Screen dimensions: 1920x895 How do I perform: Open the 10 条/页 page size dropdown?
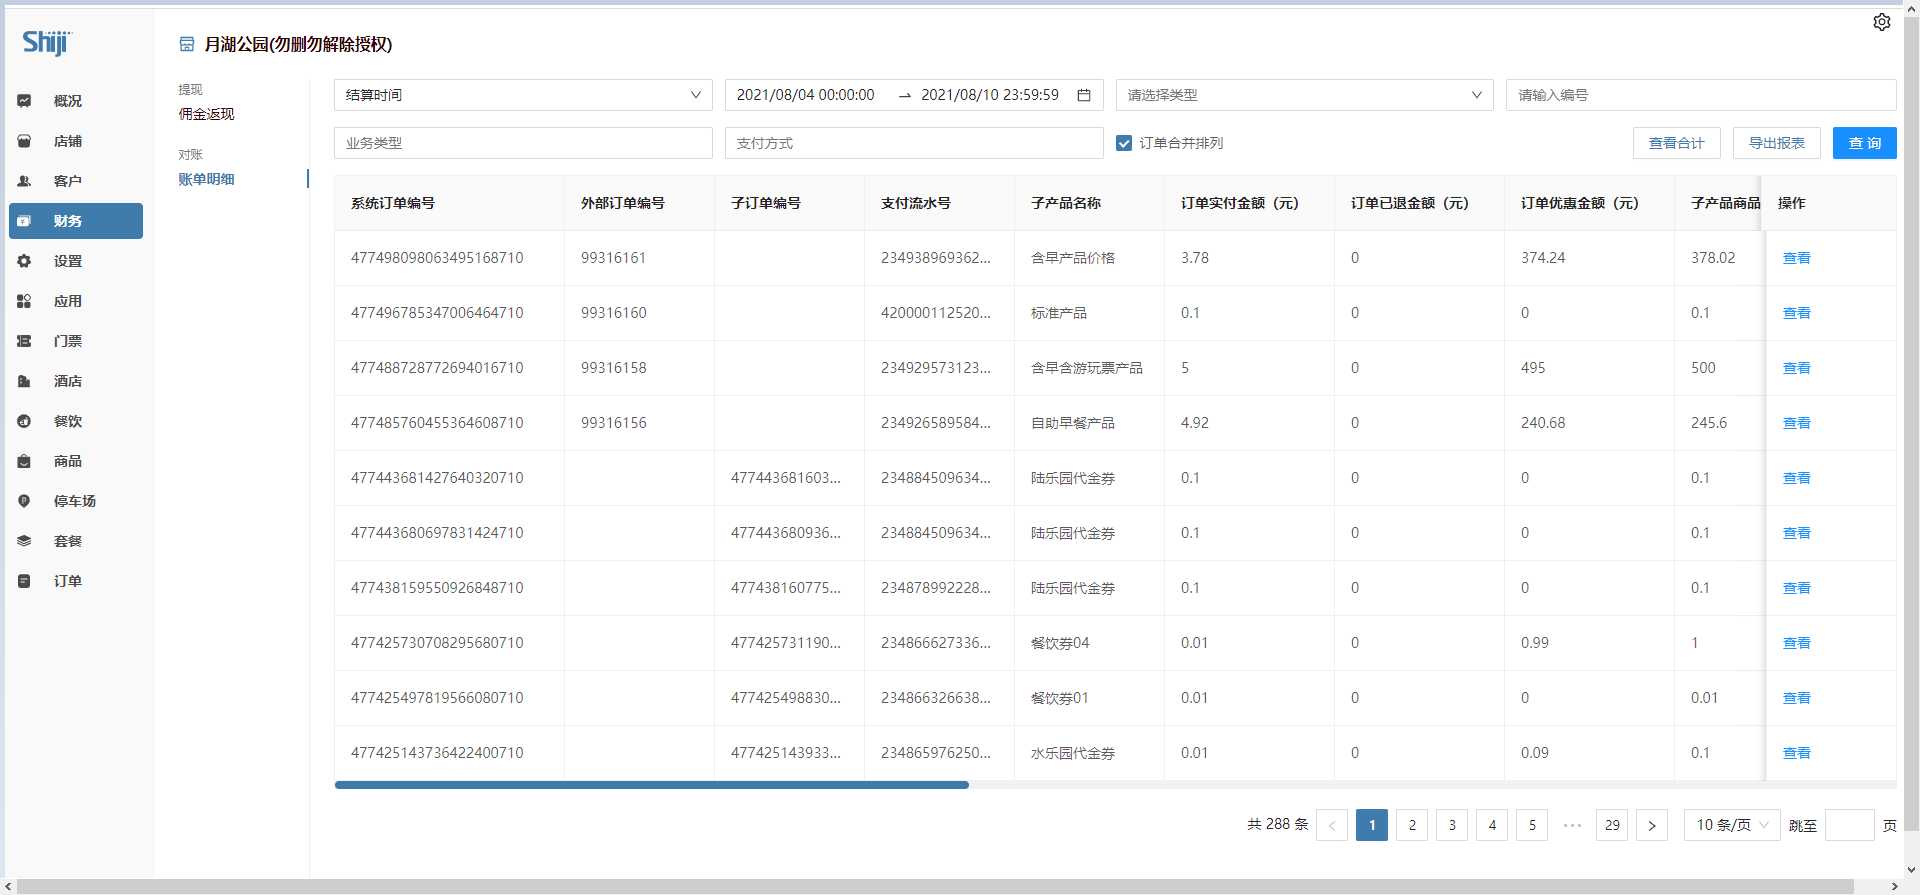click(x=1731, y=825)
